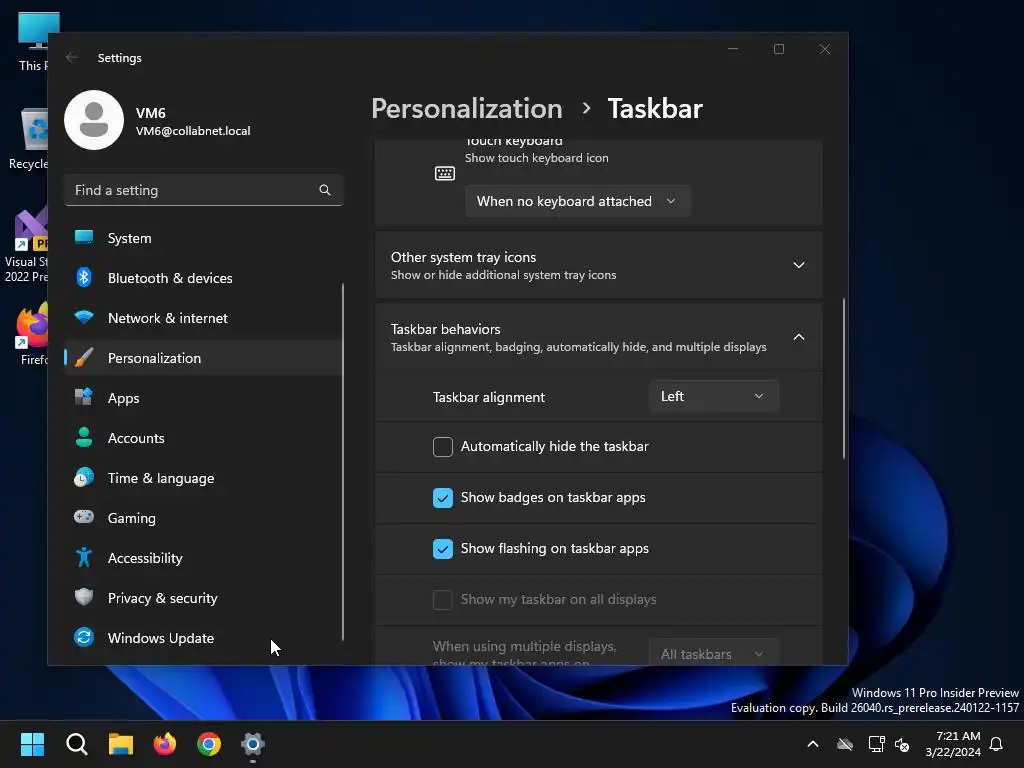Click the Privacy & security shield icon
The image size is (1024, 768).
84,597
